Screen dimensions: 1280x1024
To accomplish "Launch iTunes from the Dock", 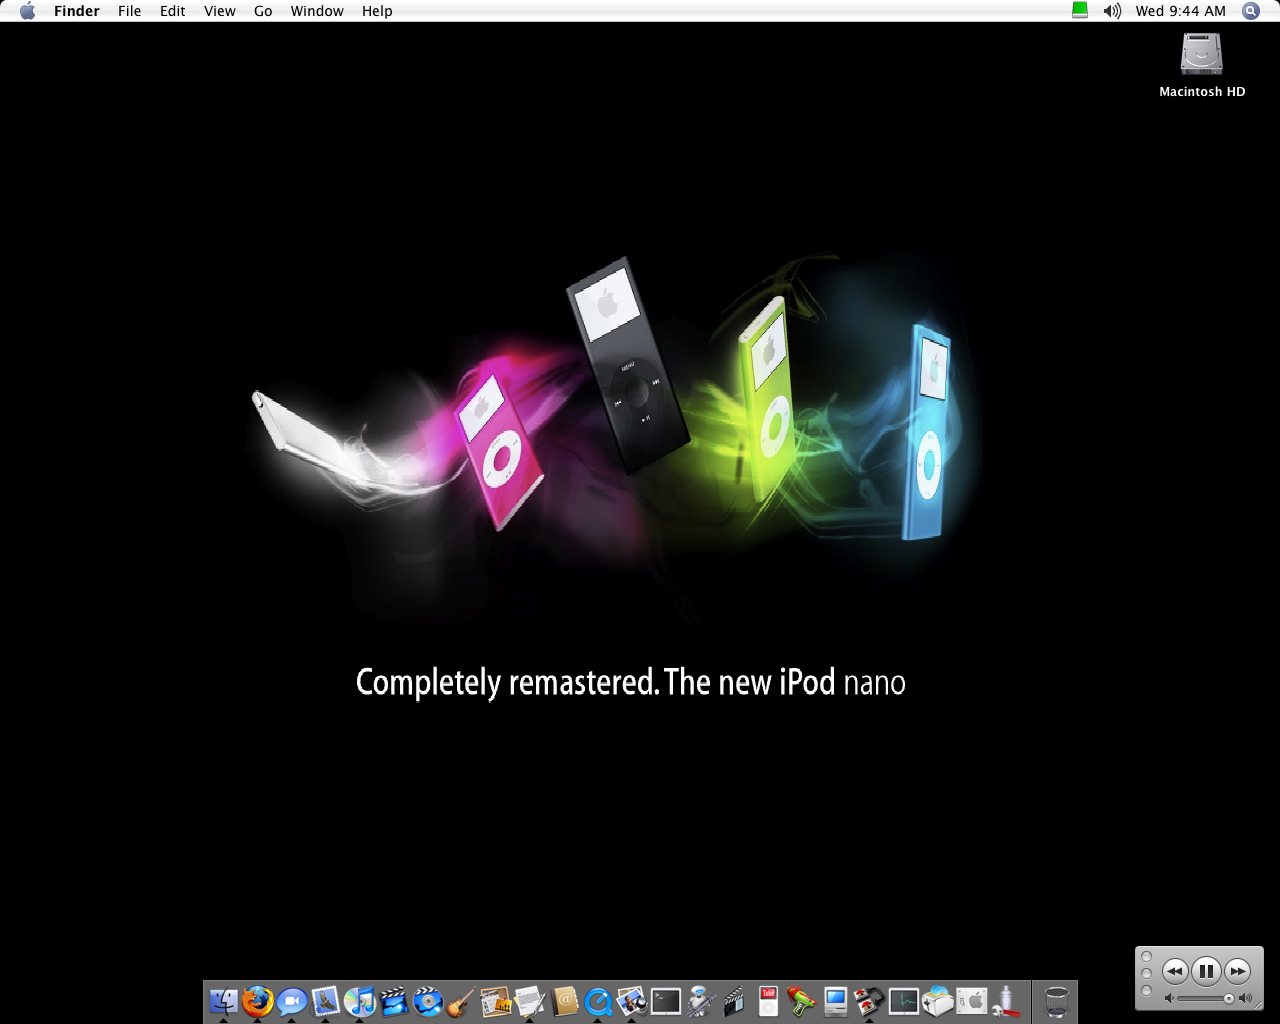I will [x=360, y=1000].
